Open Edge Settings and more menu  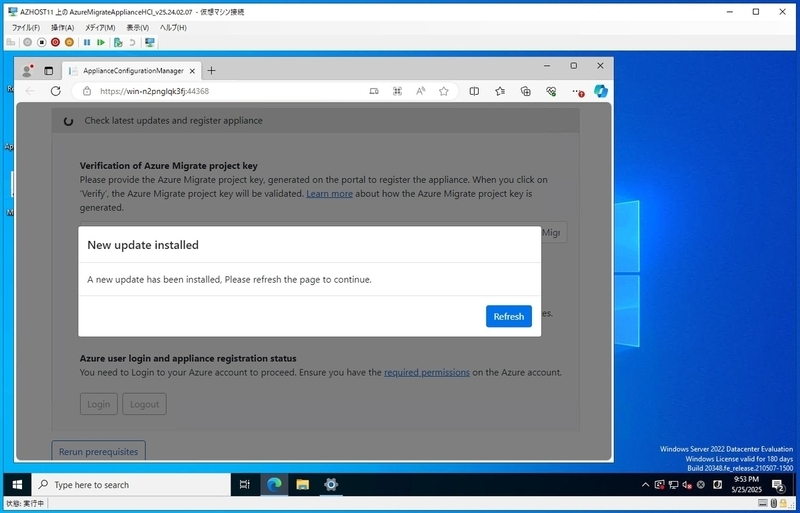pos(577,91)
